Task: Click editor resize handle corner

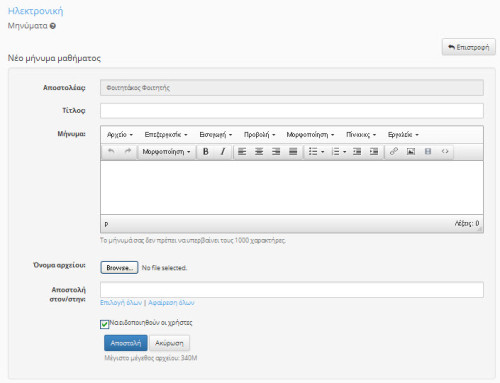Action: point(480,229)
